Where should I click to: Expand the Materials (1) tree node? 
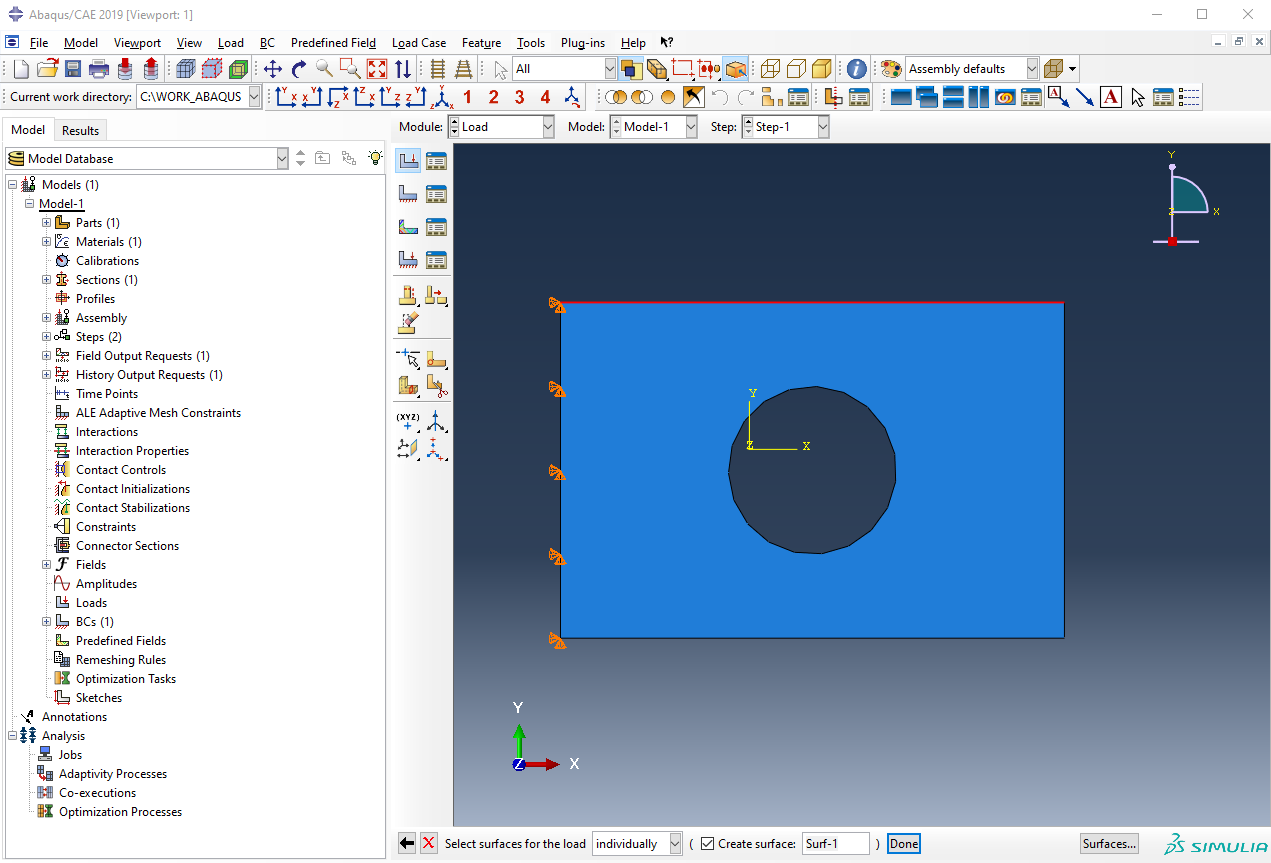(46, 242)
